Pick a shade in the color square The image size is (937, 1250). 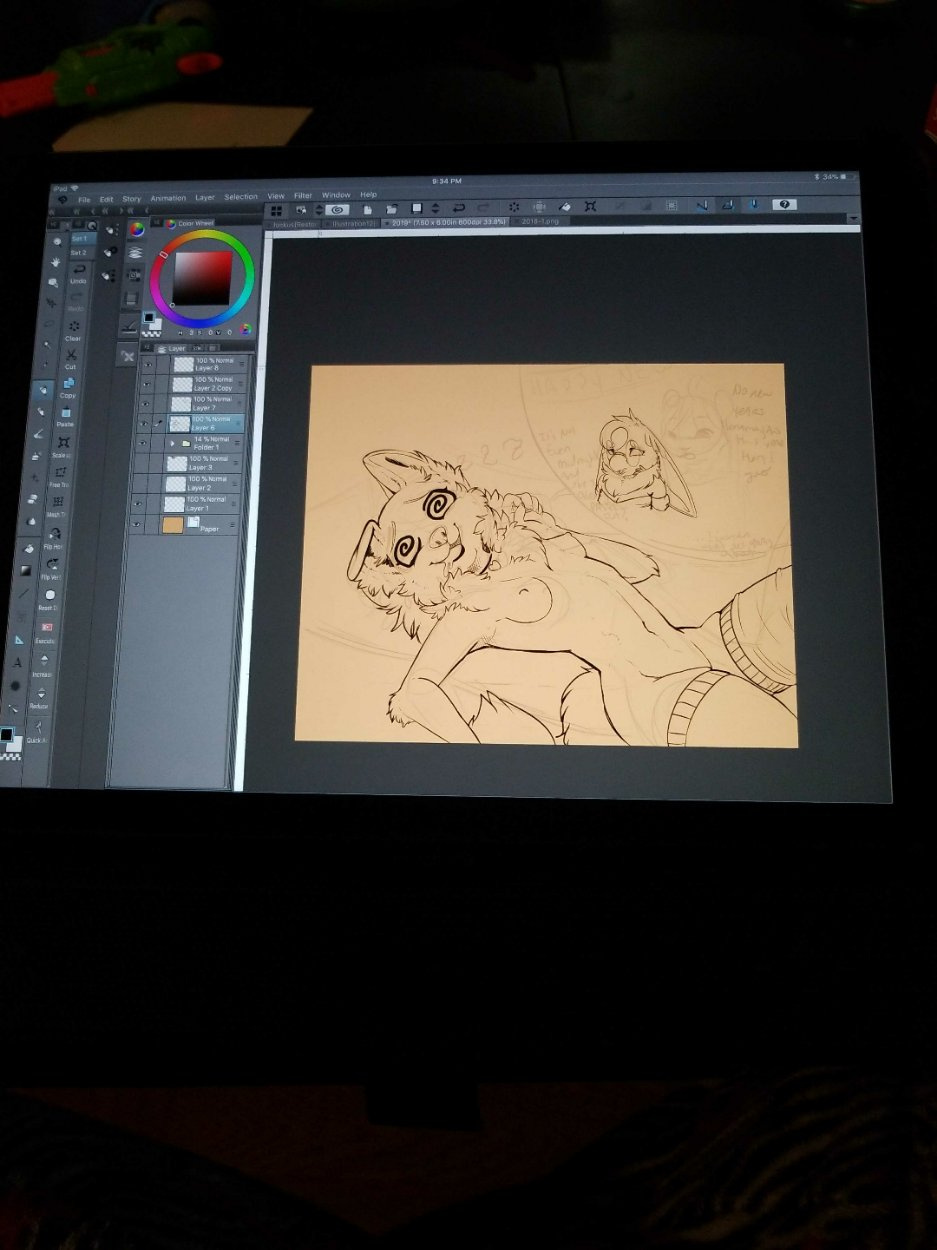pos(203,278)
